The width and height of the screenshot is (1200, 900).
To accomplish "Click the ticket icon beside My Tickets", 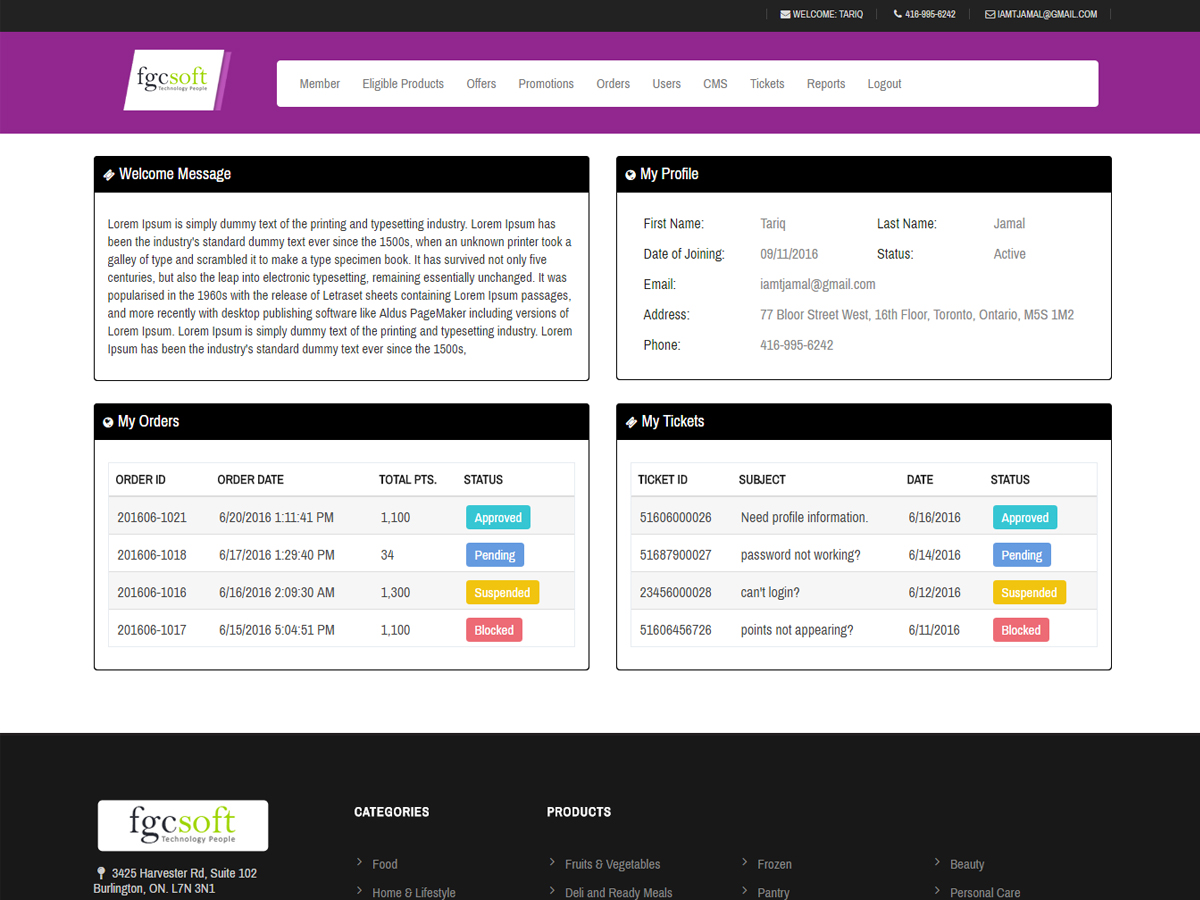I will pyautogui.click(x=631, y=422).
